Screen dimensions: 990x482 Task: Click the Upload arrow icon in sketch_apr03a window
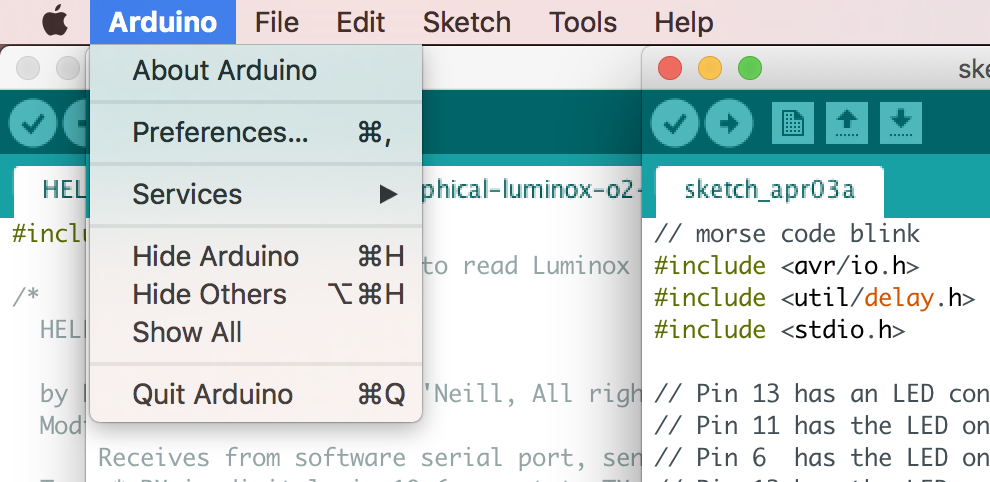(729, 123)
